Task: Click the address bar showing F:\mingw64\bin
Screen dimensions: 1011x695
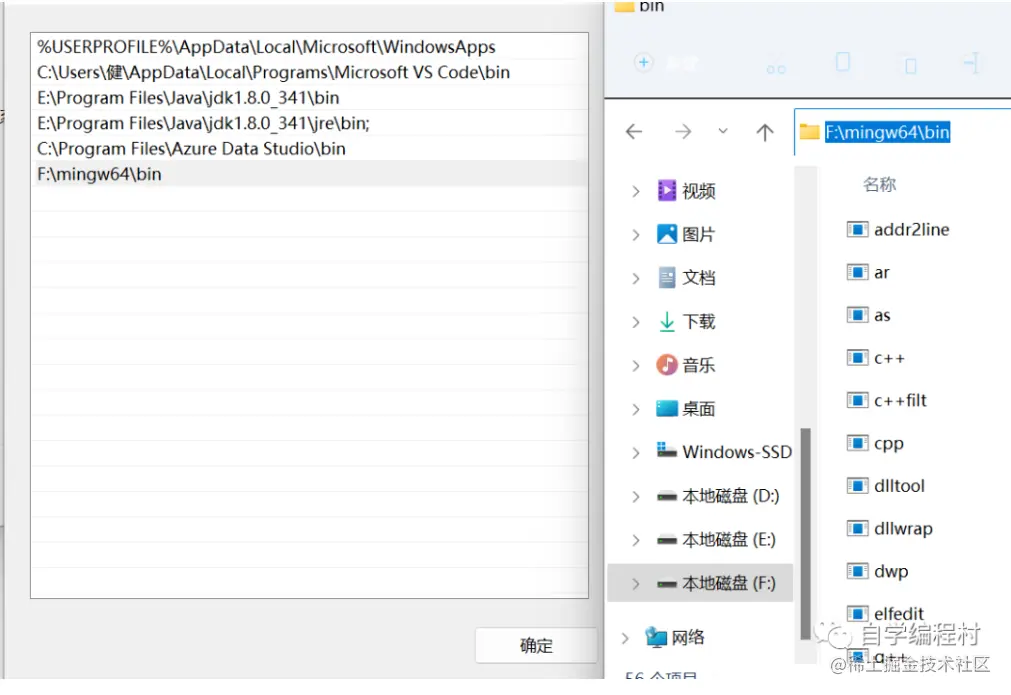Action: [903, 132]
